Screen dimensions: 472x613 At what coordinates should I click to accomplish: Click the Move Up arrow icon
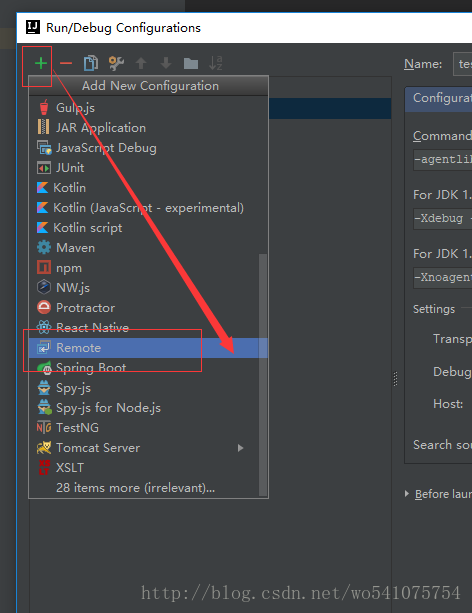tap(141, 63)
